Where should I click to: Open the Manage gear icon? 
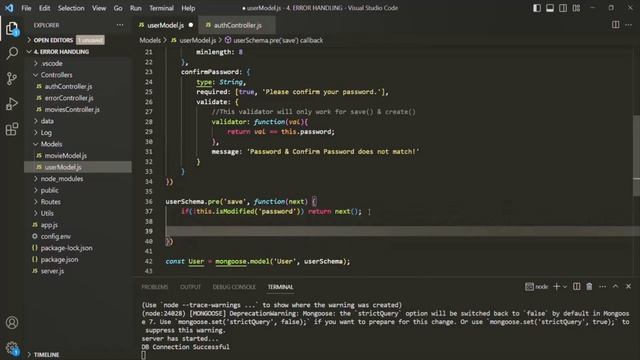tap(12, 348)
